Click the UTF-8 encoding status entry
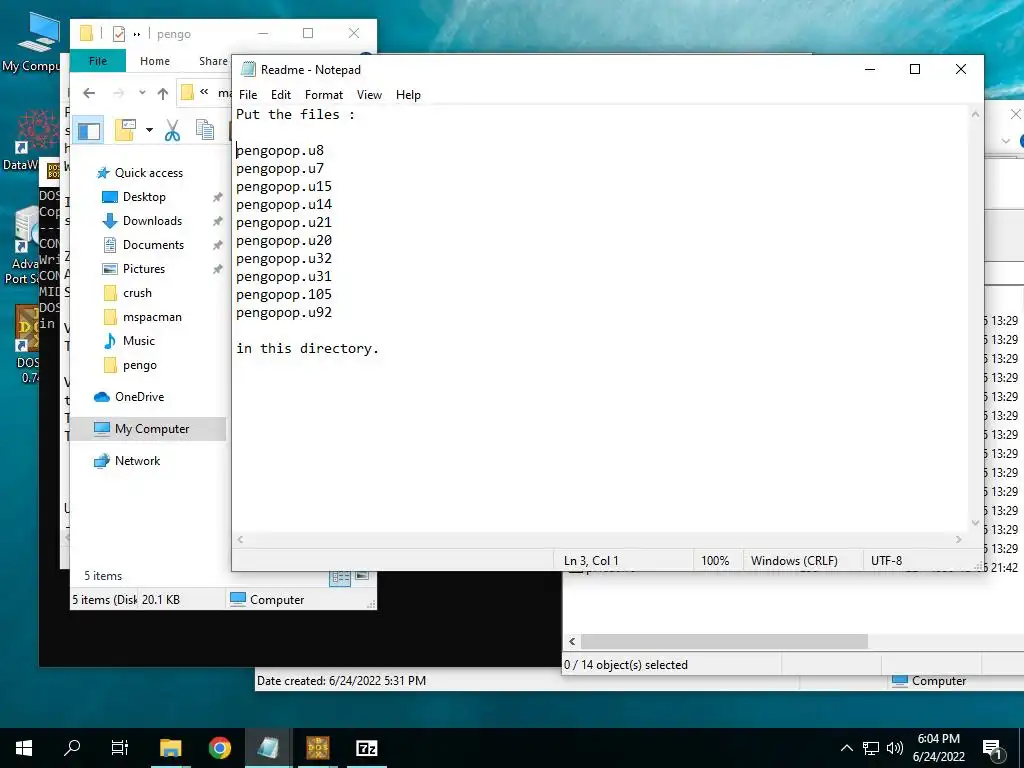This screenshot has width=1024, height=768. pos(886,561)
